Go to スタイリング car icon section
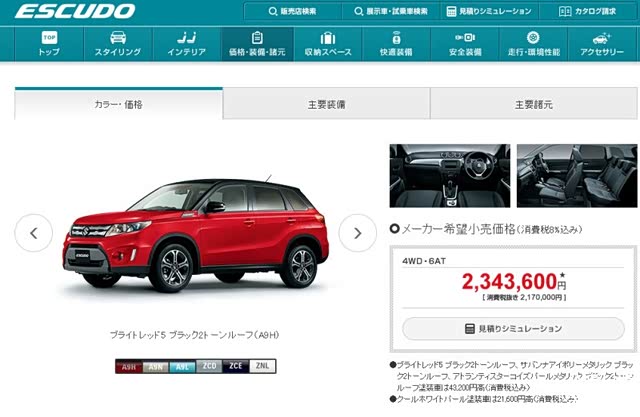 coord(118,44)
